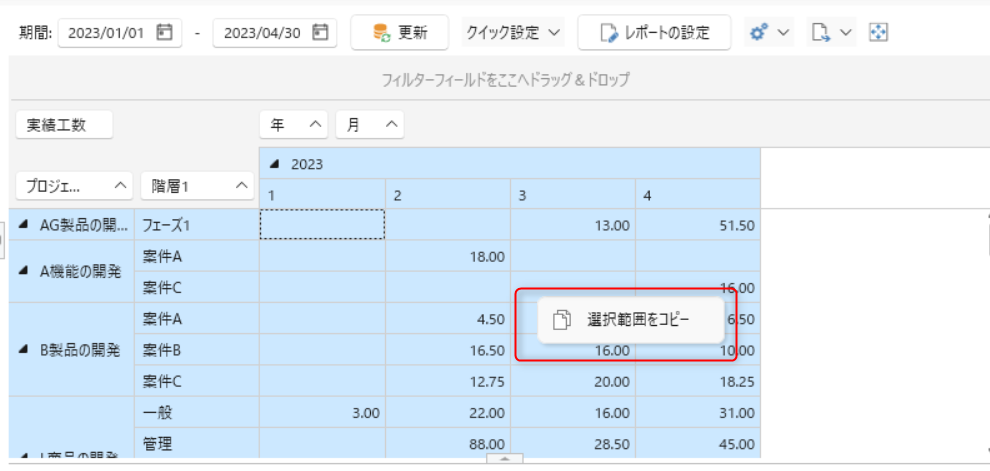Image resolution: width=990 pixels, height=471 pixels.
Task: Select the month 4 column header
Action: (x=697, y=196)
